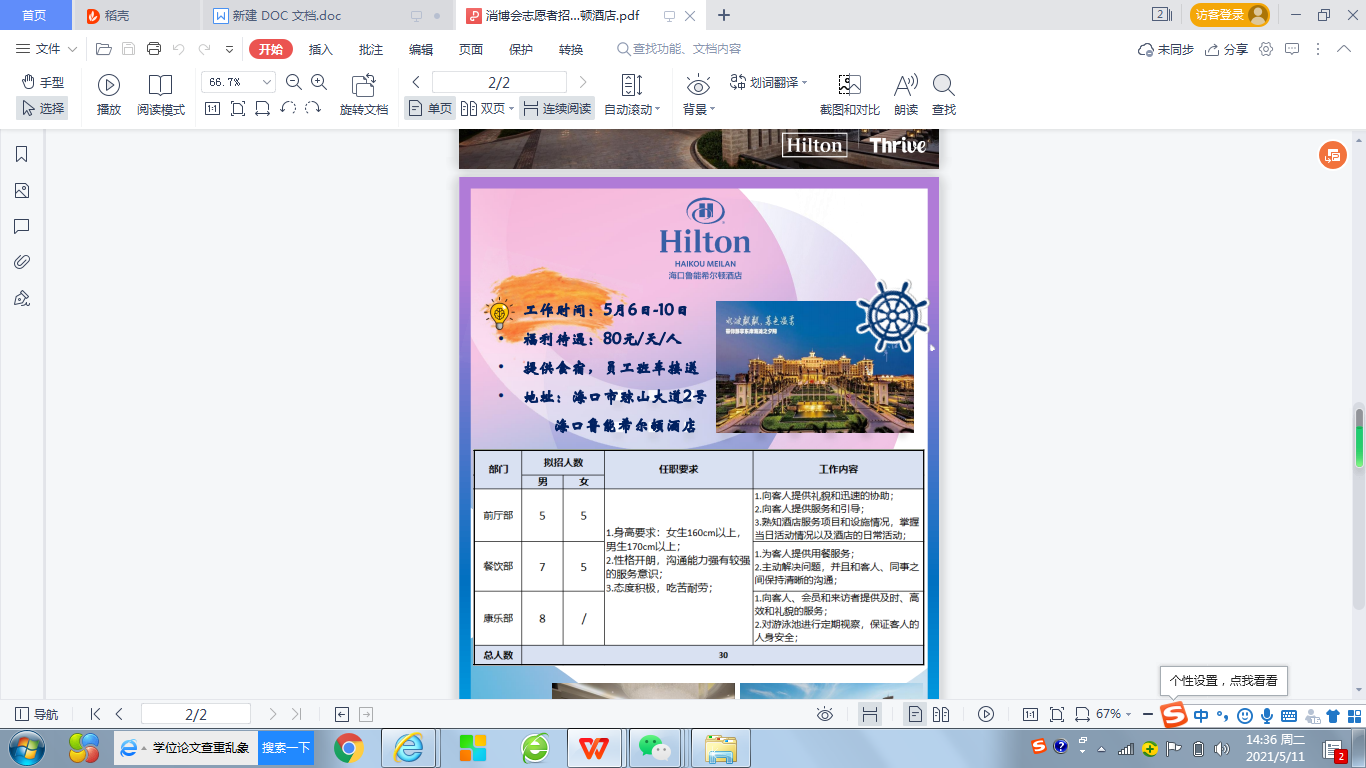Open more options three dots menu
1366x768 pixels.
click(x=1318, y=49)
